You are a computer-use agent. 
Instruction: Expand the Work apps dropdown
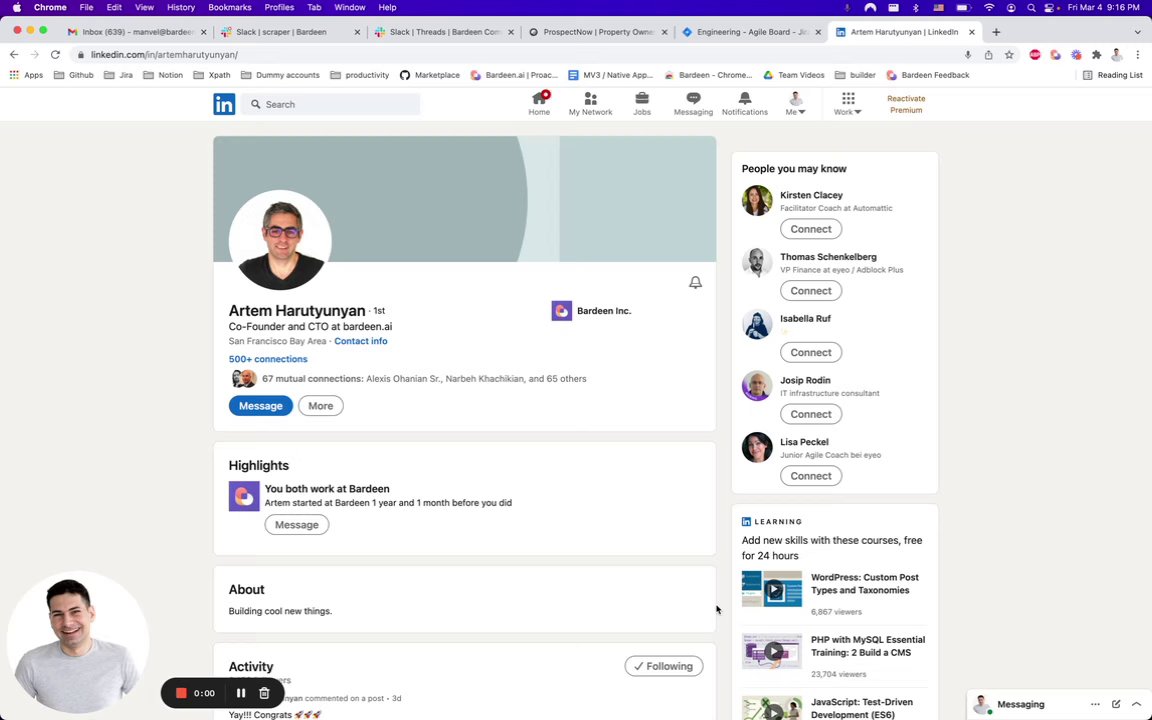[x=848, y=104]
